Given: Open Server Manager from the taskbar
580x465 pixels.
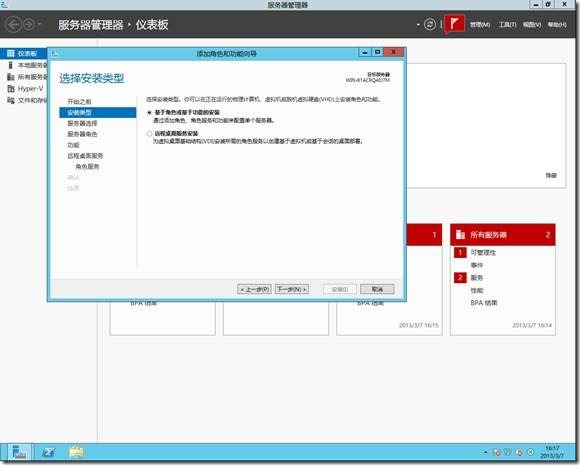Looking at the screenshot, I should (x=19, y=452).
